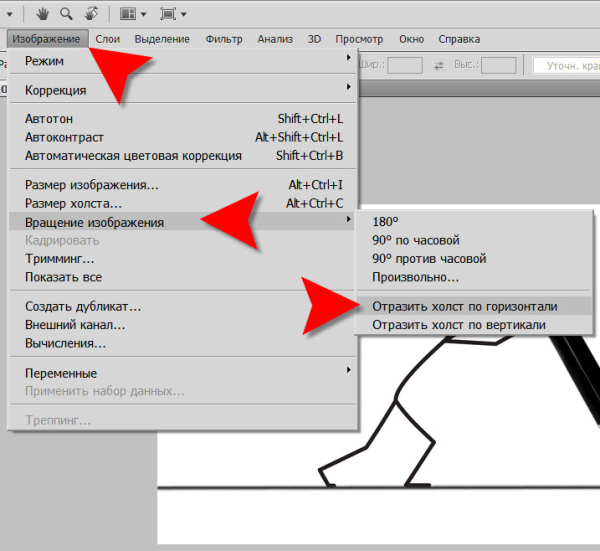The image size is (600, 551).
Task: Select the Zoom magnifier tool icon
Action: tap(66, 14)
